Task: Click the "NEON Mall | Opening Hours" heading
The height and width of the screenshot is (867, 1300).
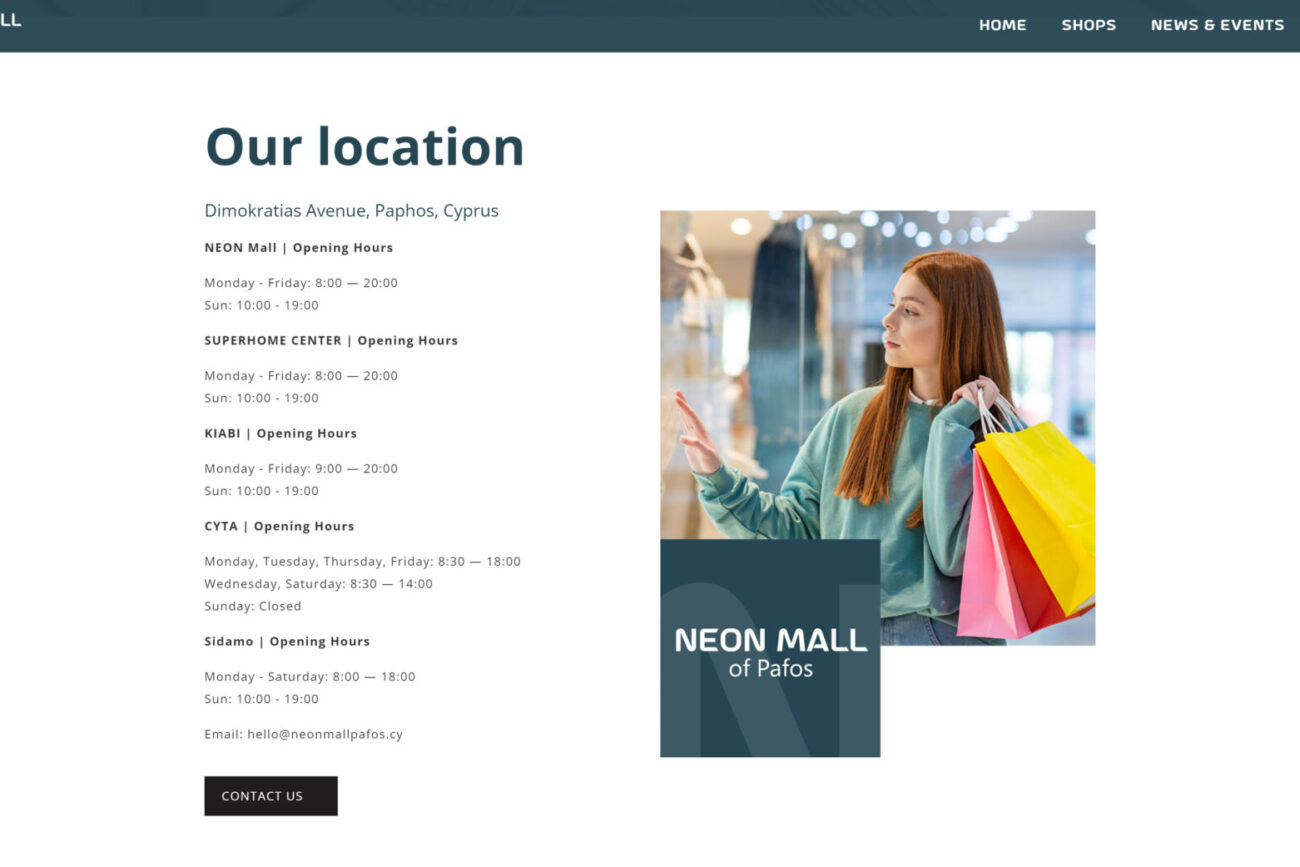Action: click(298, 248)
